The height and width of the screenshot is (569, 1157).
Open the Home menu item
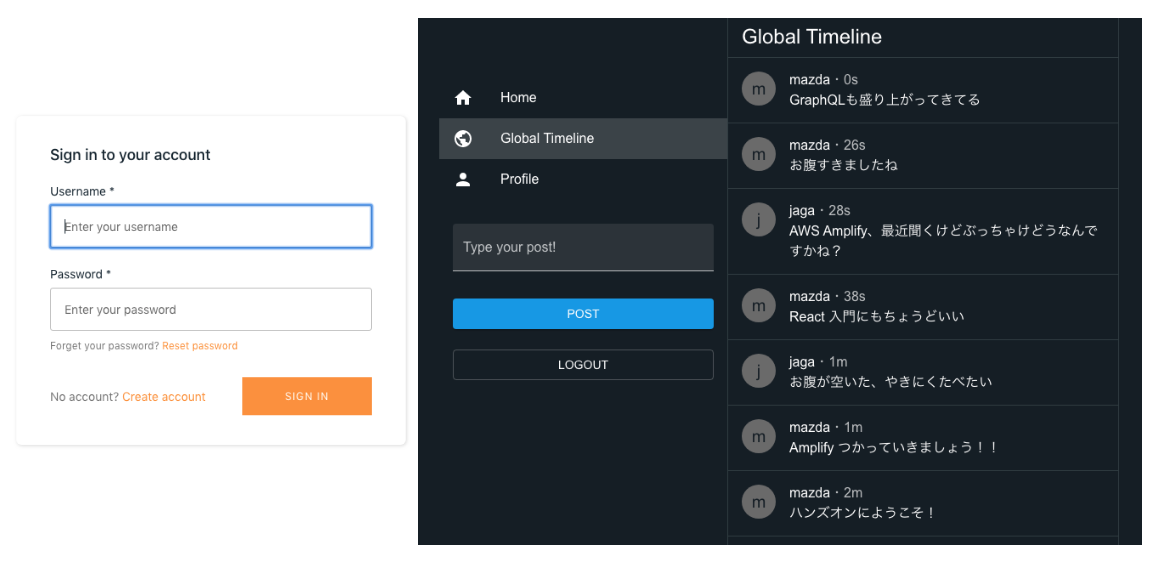[583, 97]
